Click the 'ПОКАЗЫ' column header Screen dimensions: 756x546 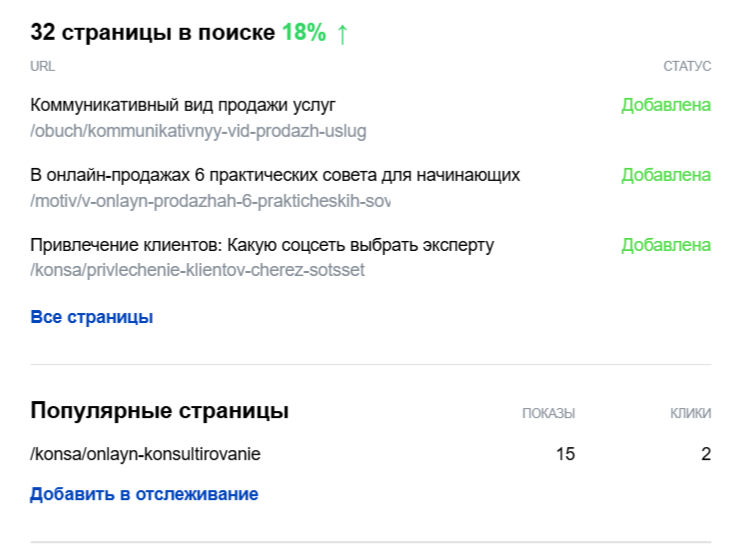549,413
